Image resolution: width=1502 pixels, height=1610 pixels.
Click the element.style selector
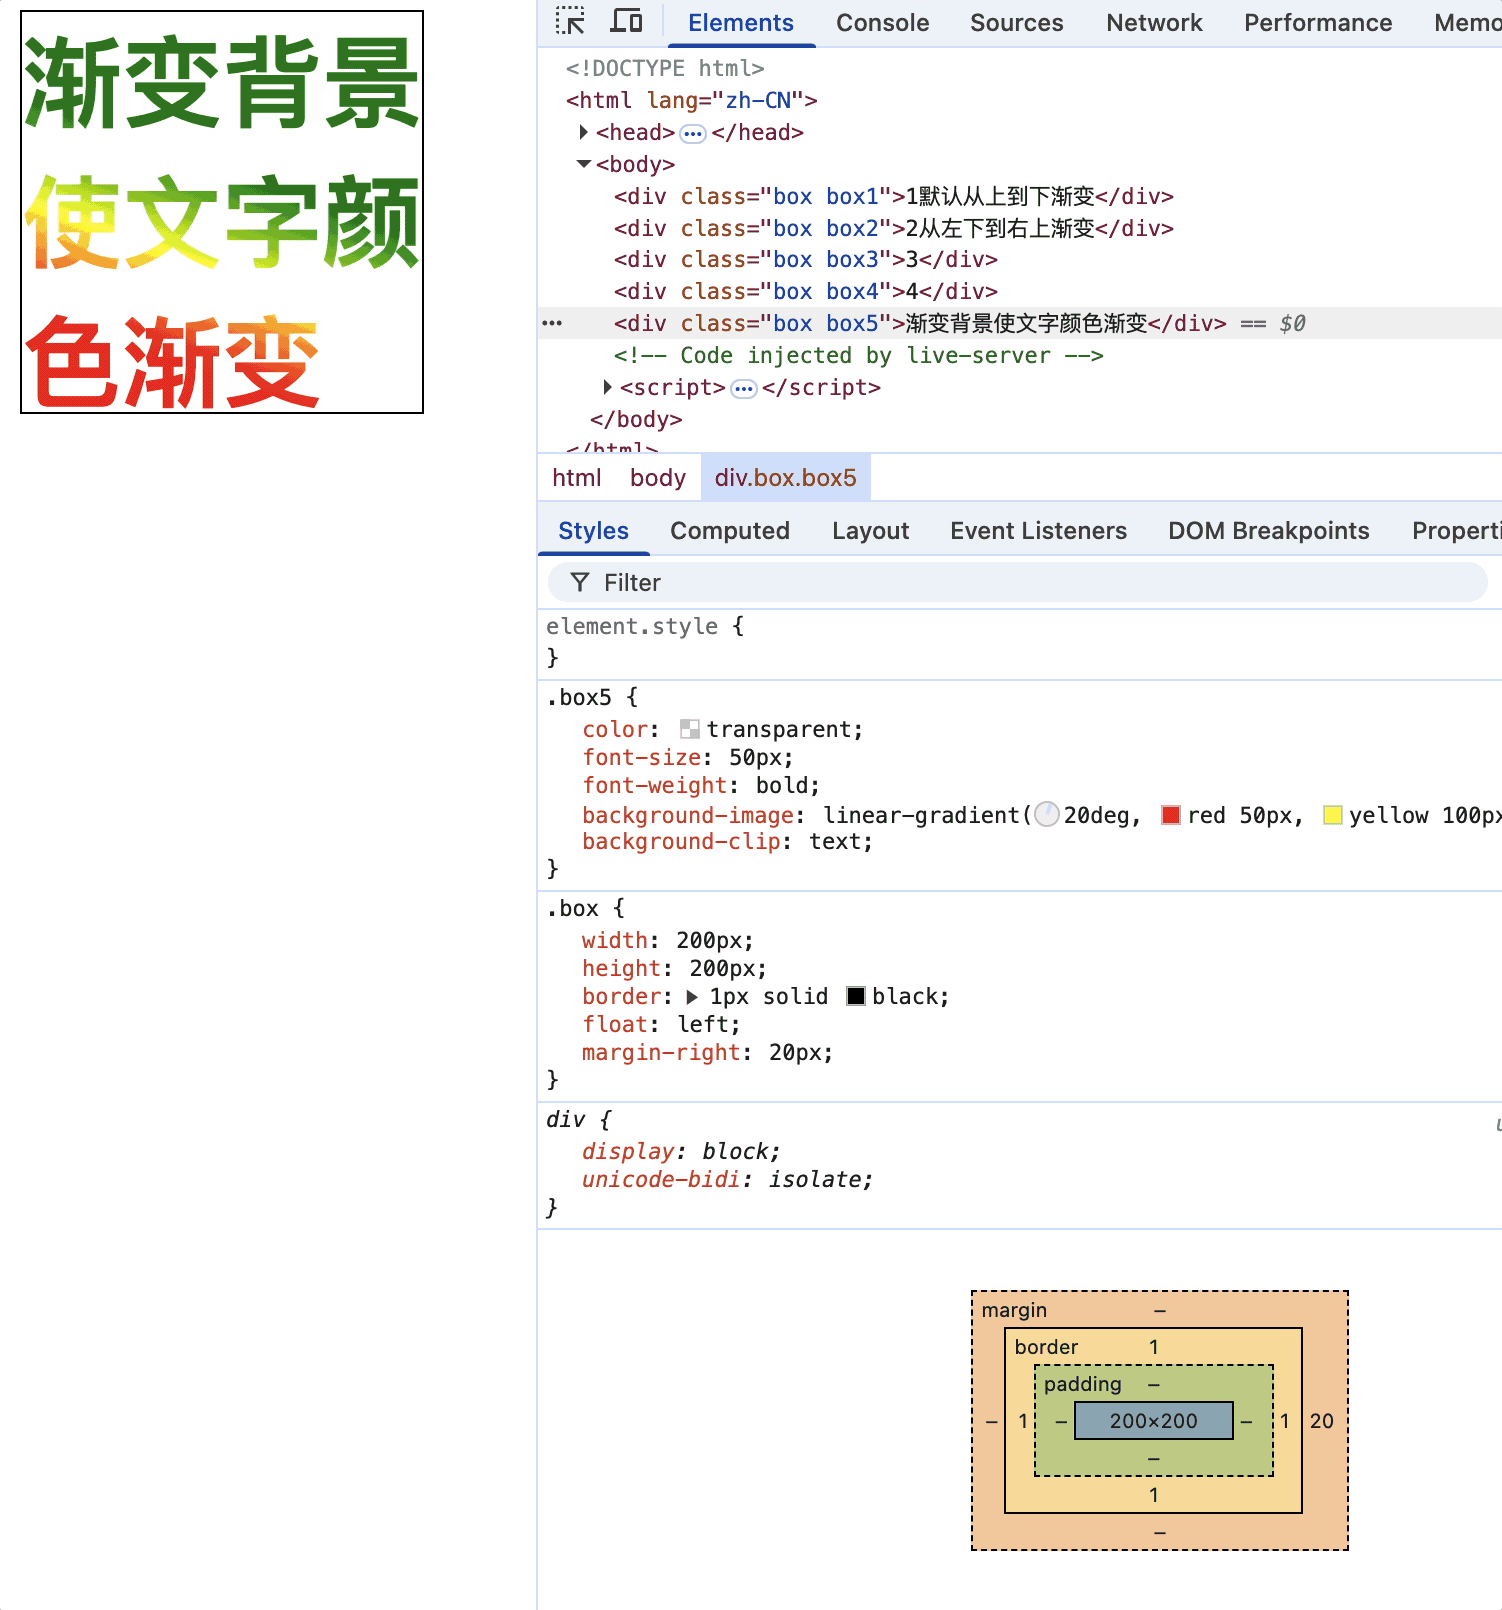(x=632, y=626)
